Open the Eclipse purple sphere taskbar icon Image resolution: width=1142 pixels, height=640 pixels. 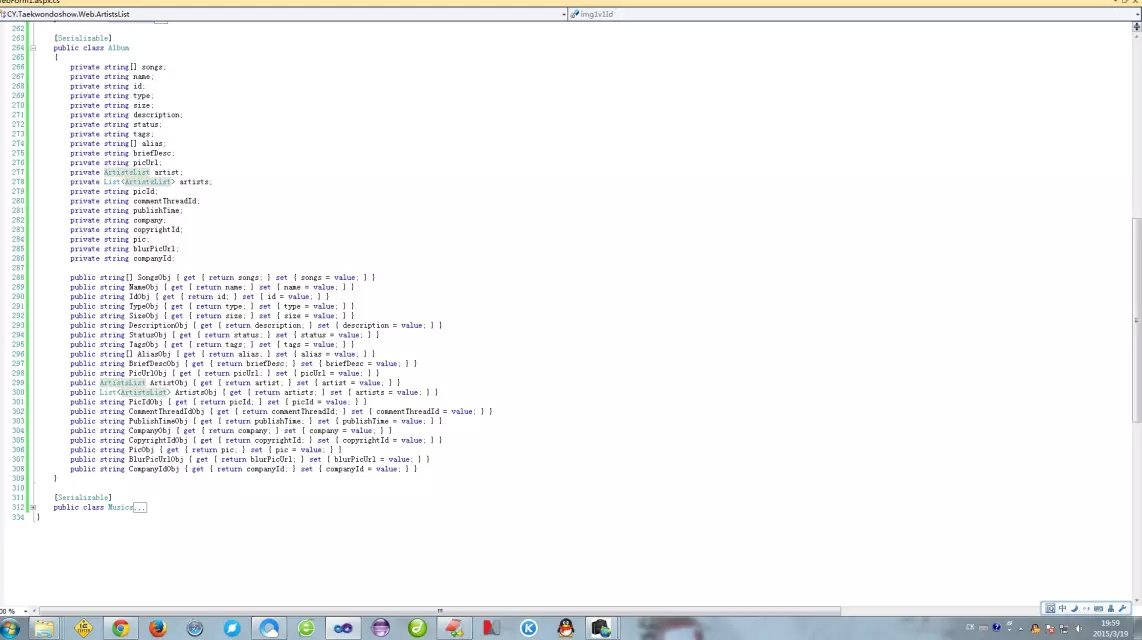380,628
